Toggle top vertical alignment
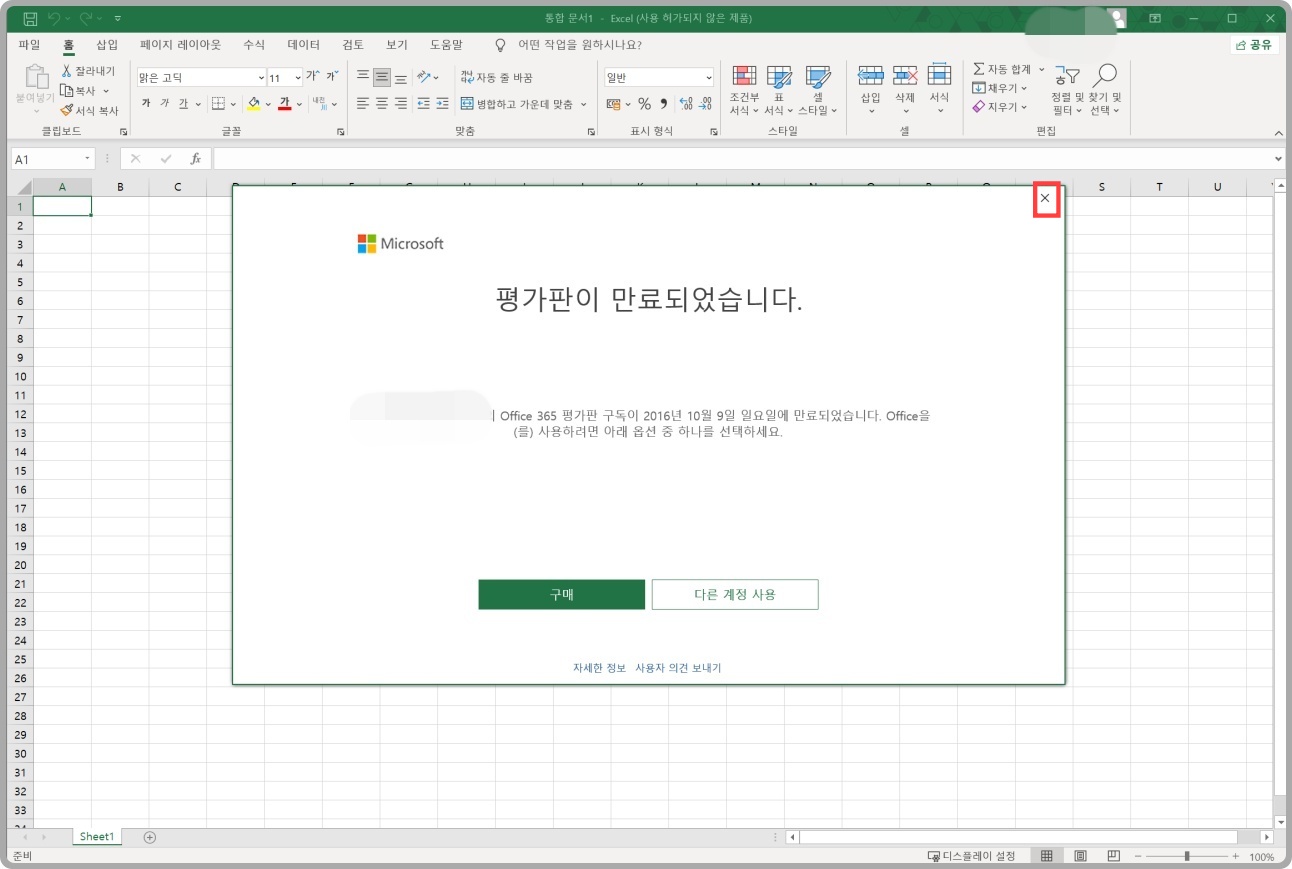 pyautogui.click(x=363, y=77)
